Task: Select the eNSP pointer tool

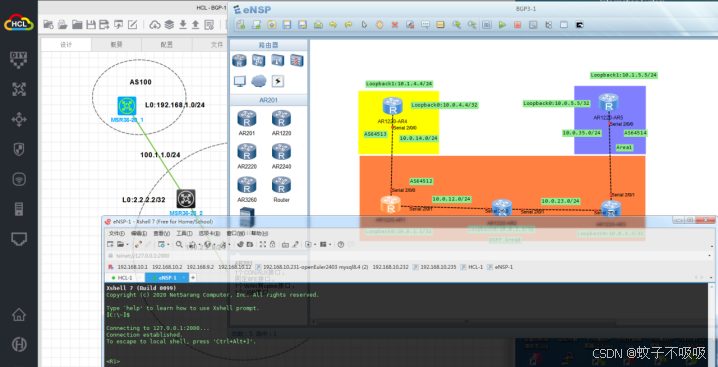Action: [x=364, y=25]
